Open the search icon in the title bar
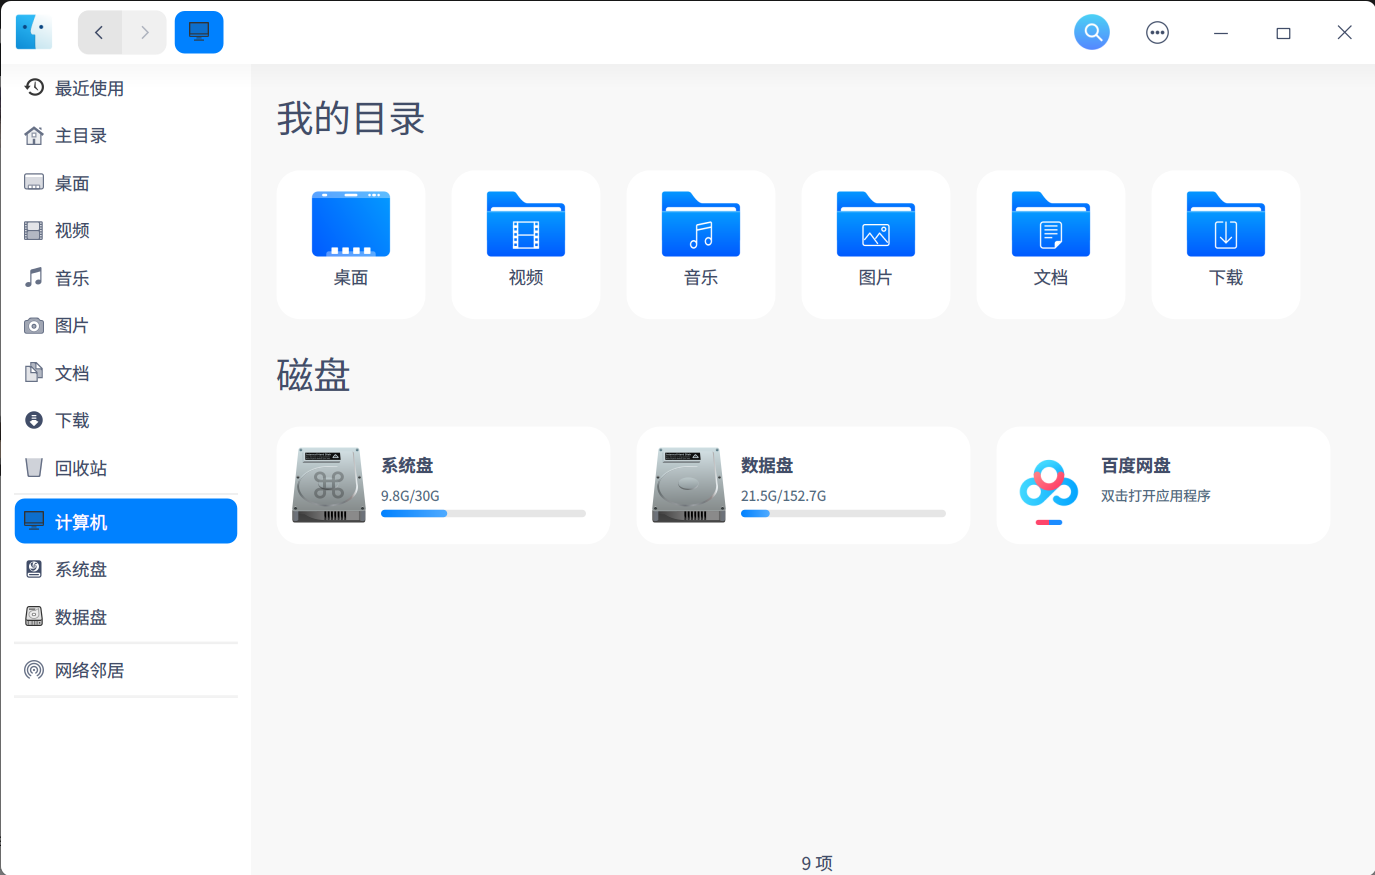The width and height of the screenshot is (1375, 875). [x=1092, y=31]
